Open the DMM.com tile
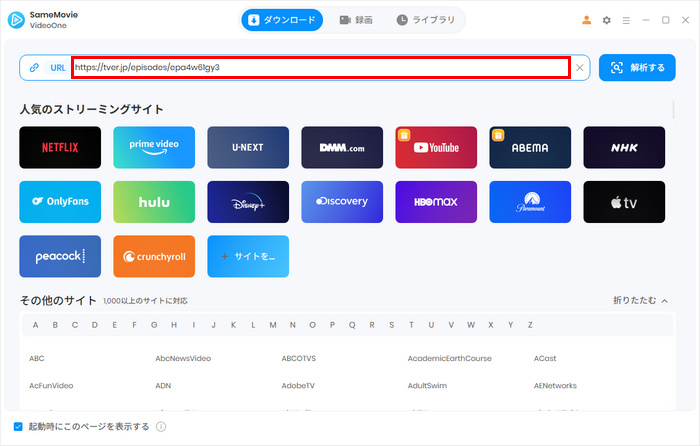Screen dimensions: 700x446 pos(342,147)
